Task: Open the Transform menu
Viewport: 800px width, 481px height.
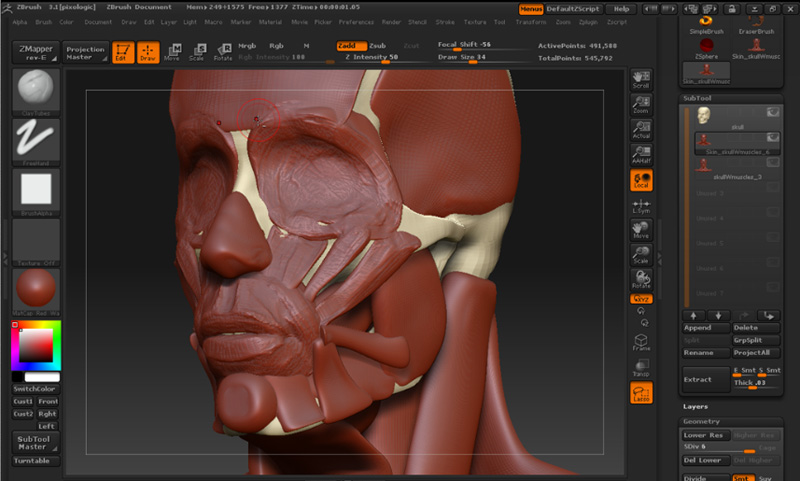Action: 531,22
